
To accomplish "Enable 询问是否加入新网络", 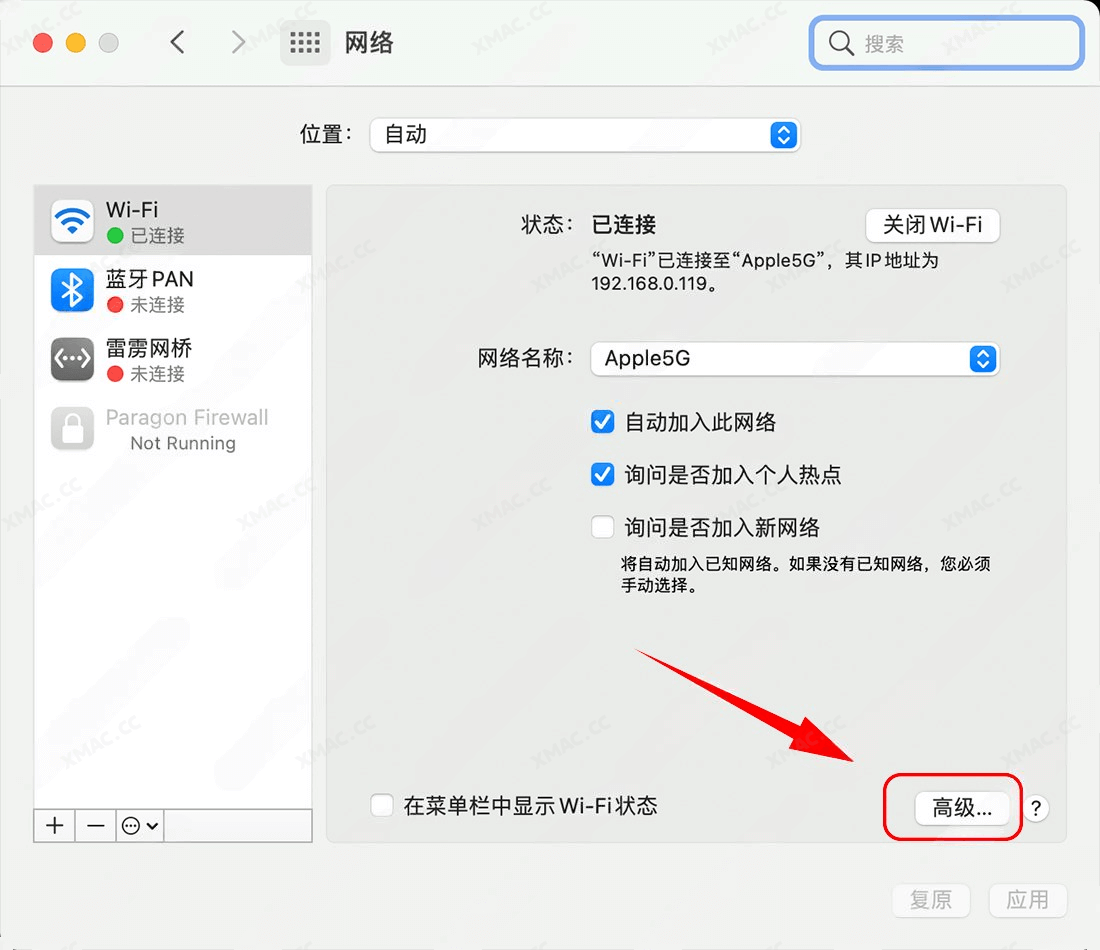I will coord(602,527).
